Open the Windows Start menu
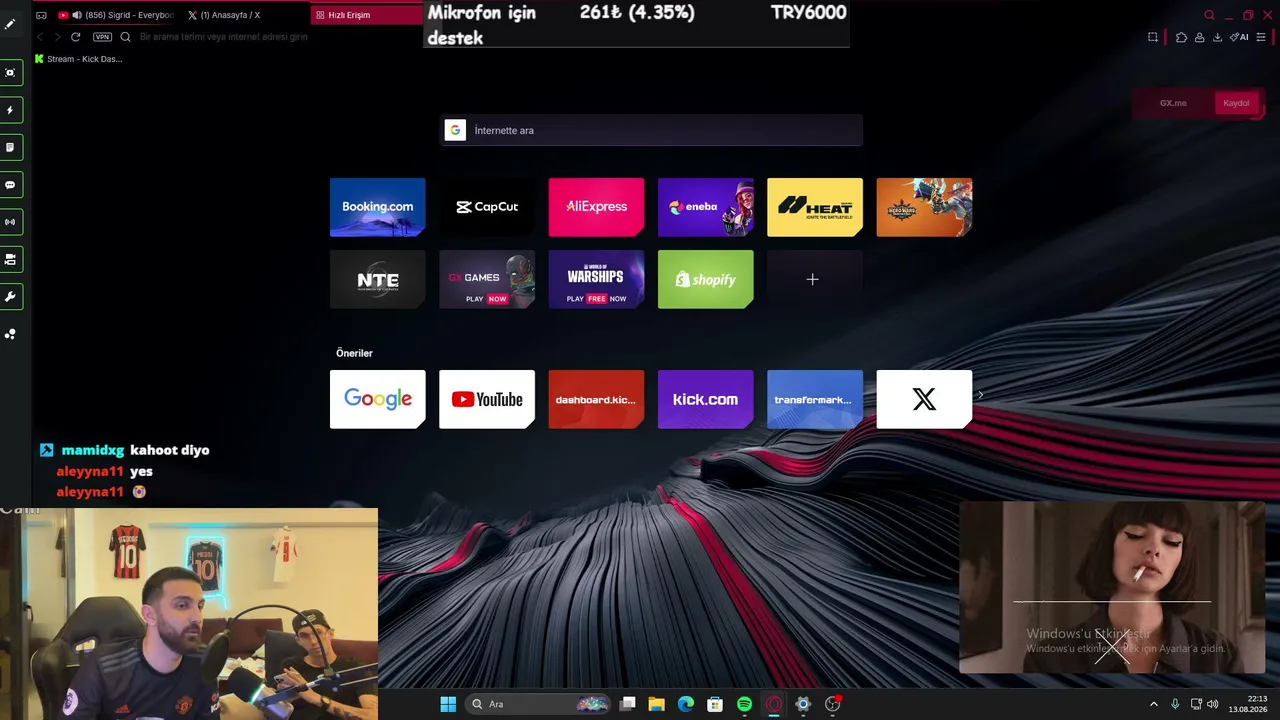Viewport: 1280px width, 720px height. 448,704
